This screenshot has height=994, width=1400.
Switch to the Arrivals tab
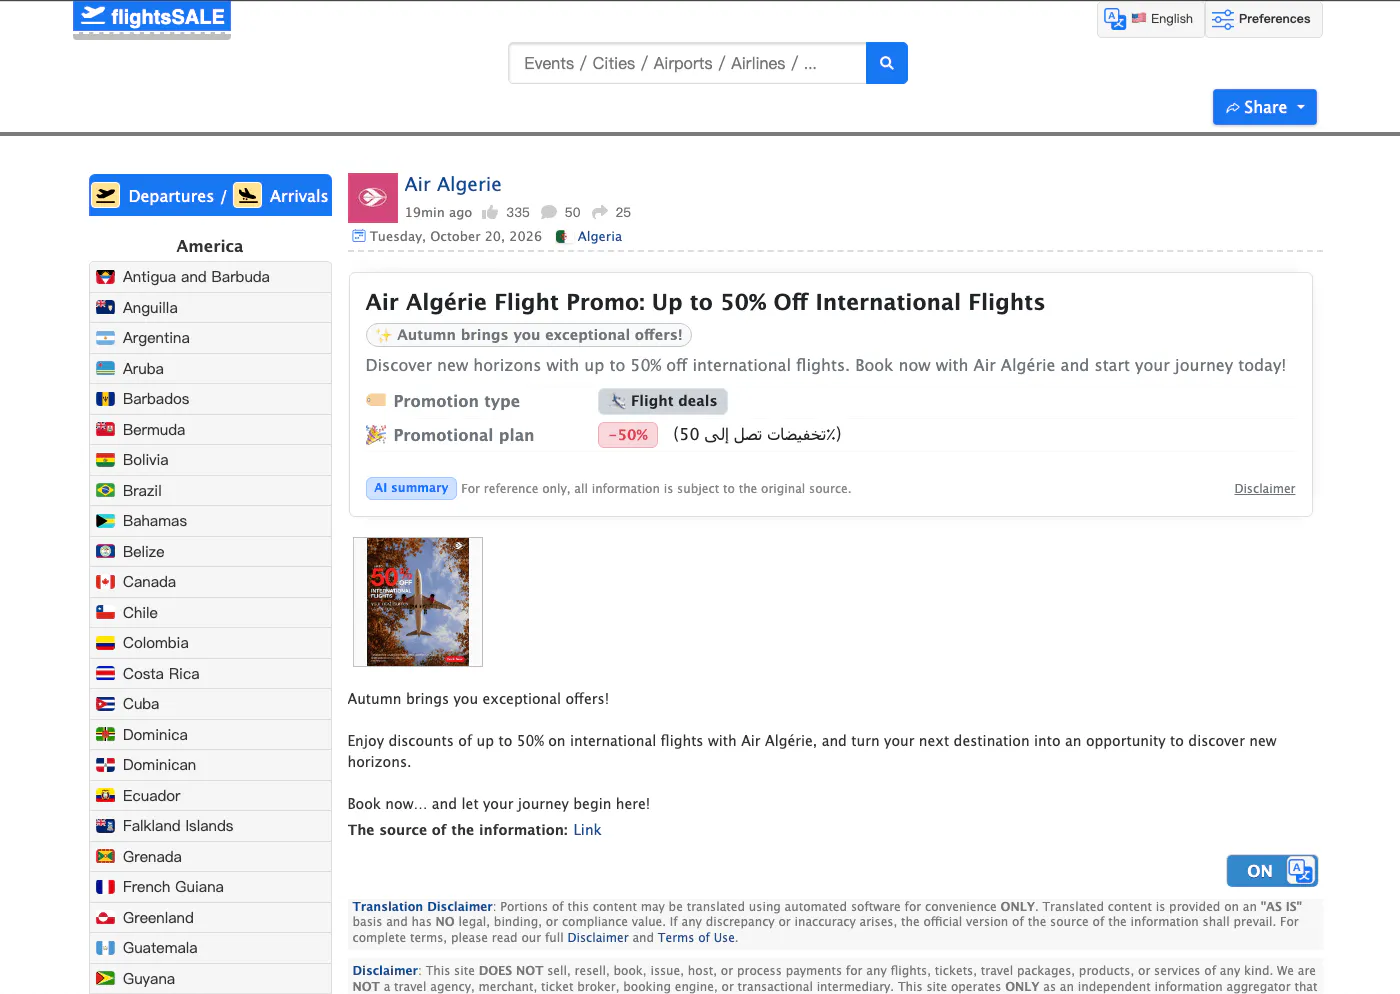(281, 196)
